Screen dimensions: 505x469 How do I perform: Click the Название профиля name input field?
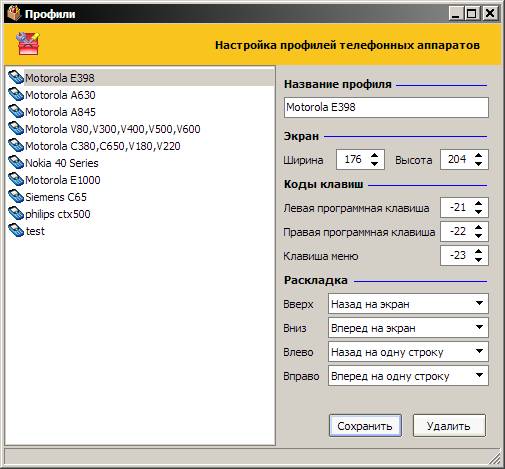click(x=386, y=107)
